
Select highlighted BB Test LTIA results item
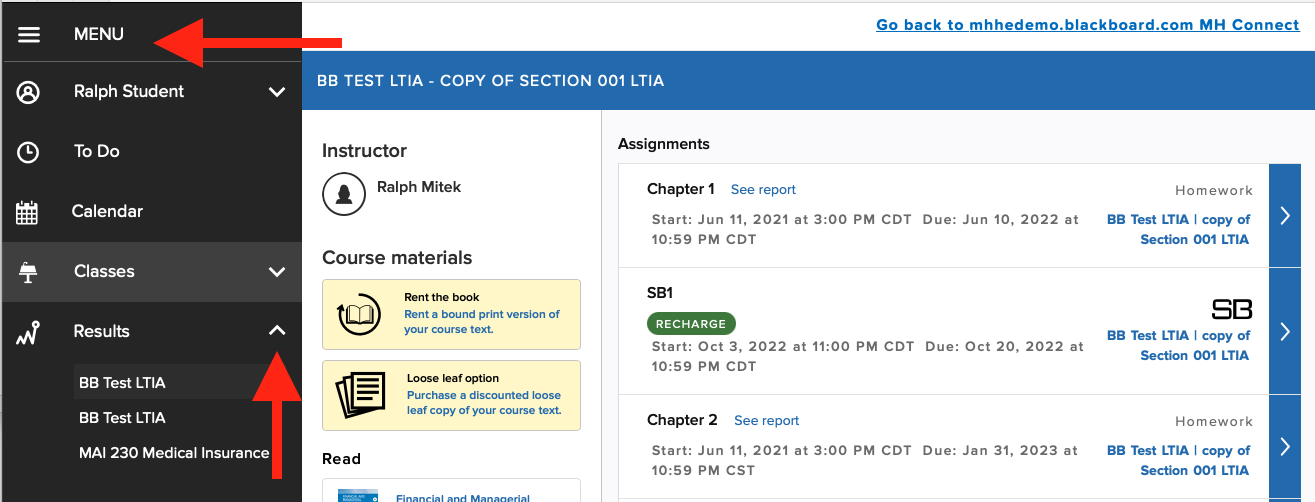pos(122,382)
